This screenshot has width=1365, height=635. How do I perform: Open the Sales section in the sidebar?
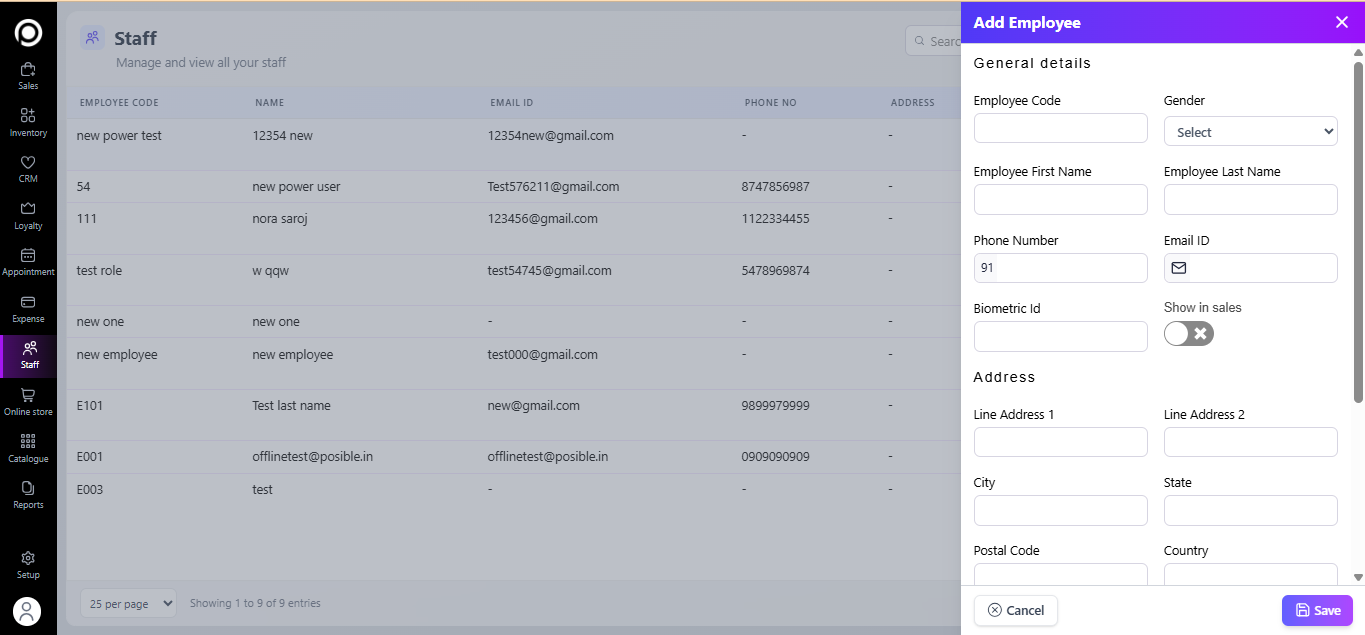pyautogui.click(x=28, y=75)
